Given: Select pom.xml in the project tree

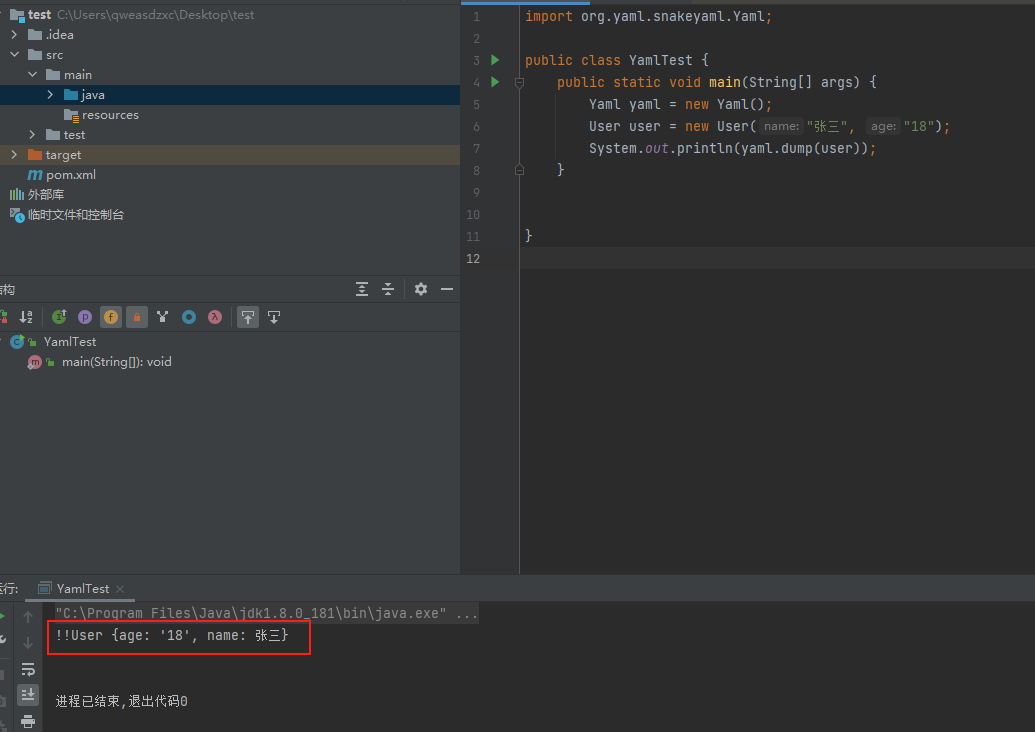Looking at the screenshot, I should point(70,175).
